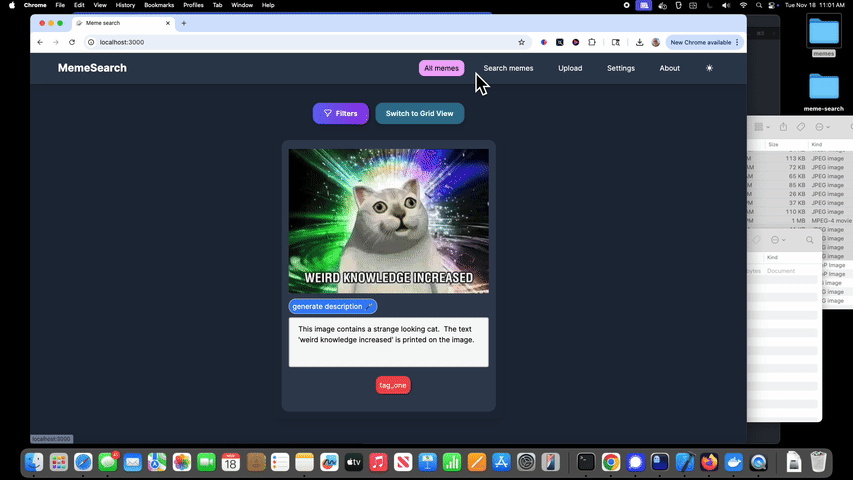
Task: Open Chrome downloads icon
Action: (639, 42)
